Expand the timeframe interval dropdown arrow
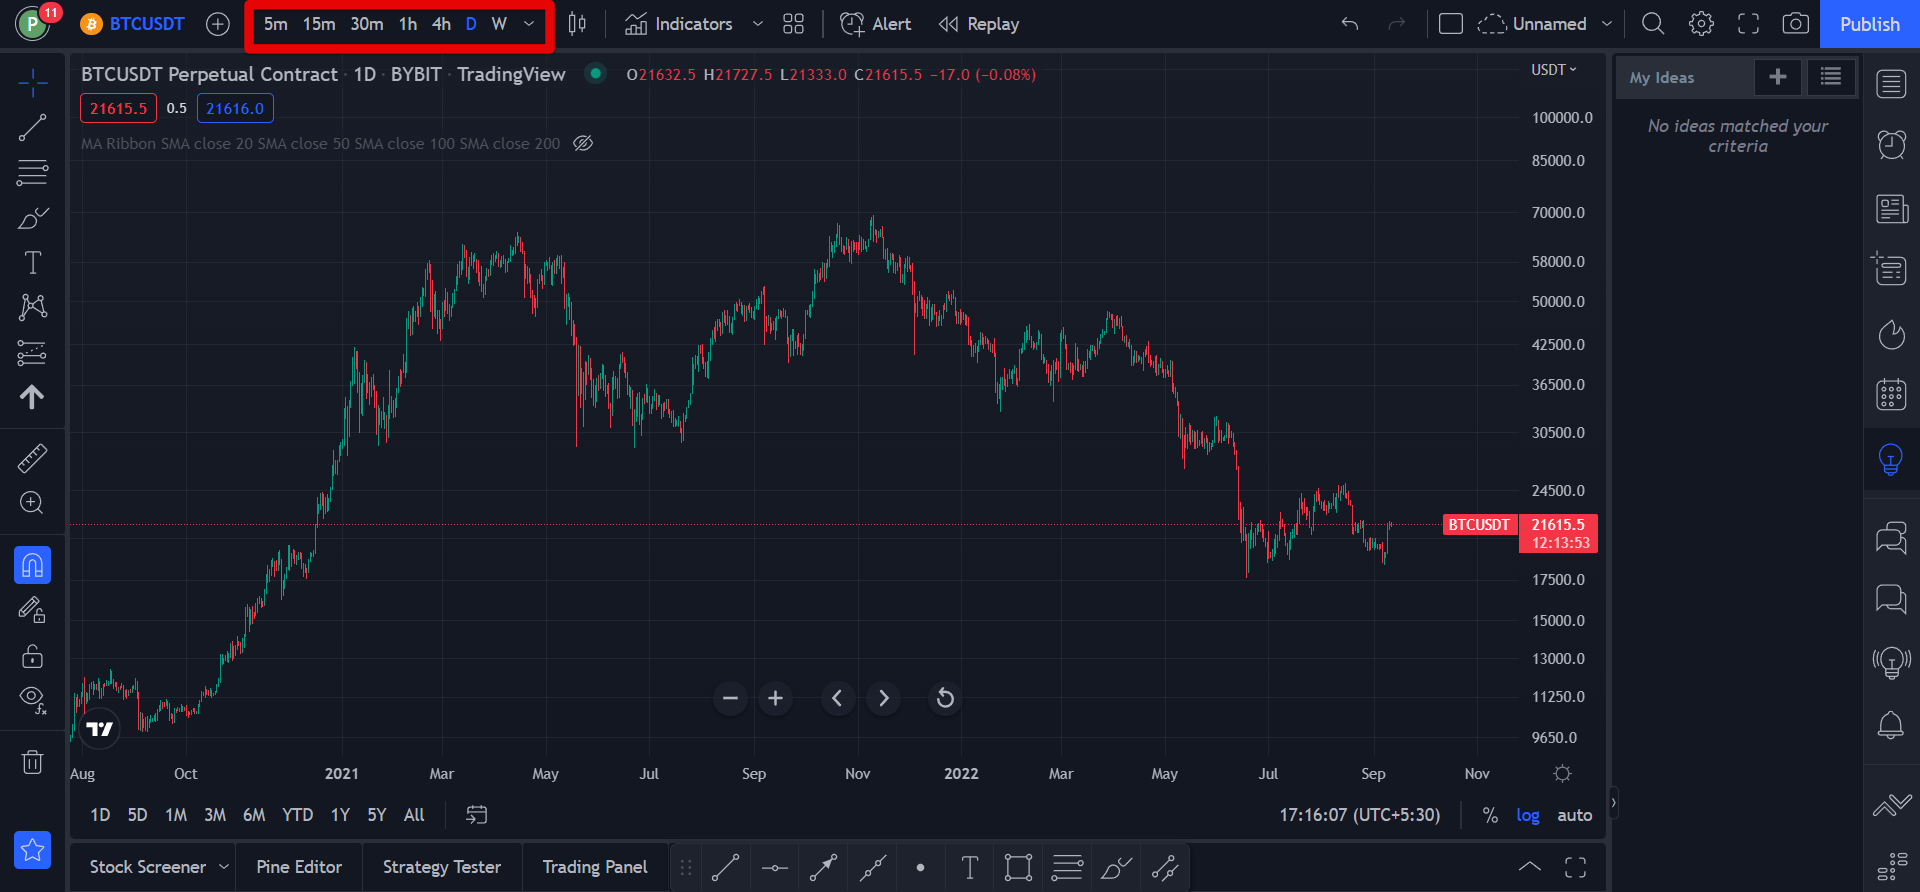 click(529, 24)
